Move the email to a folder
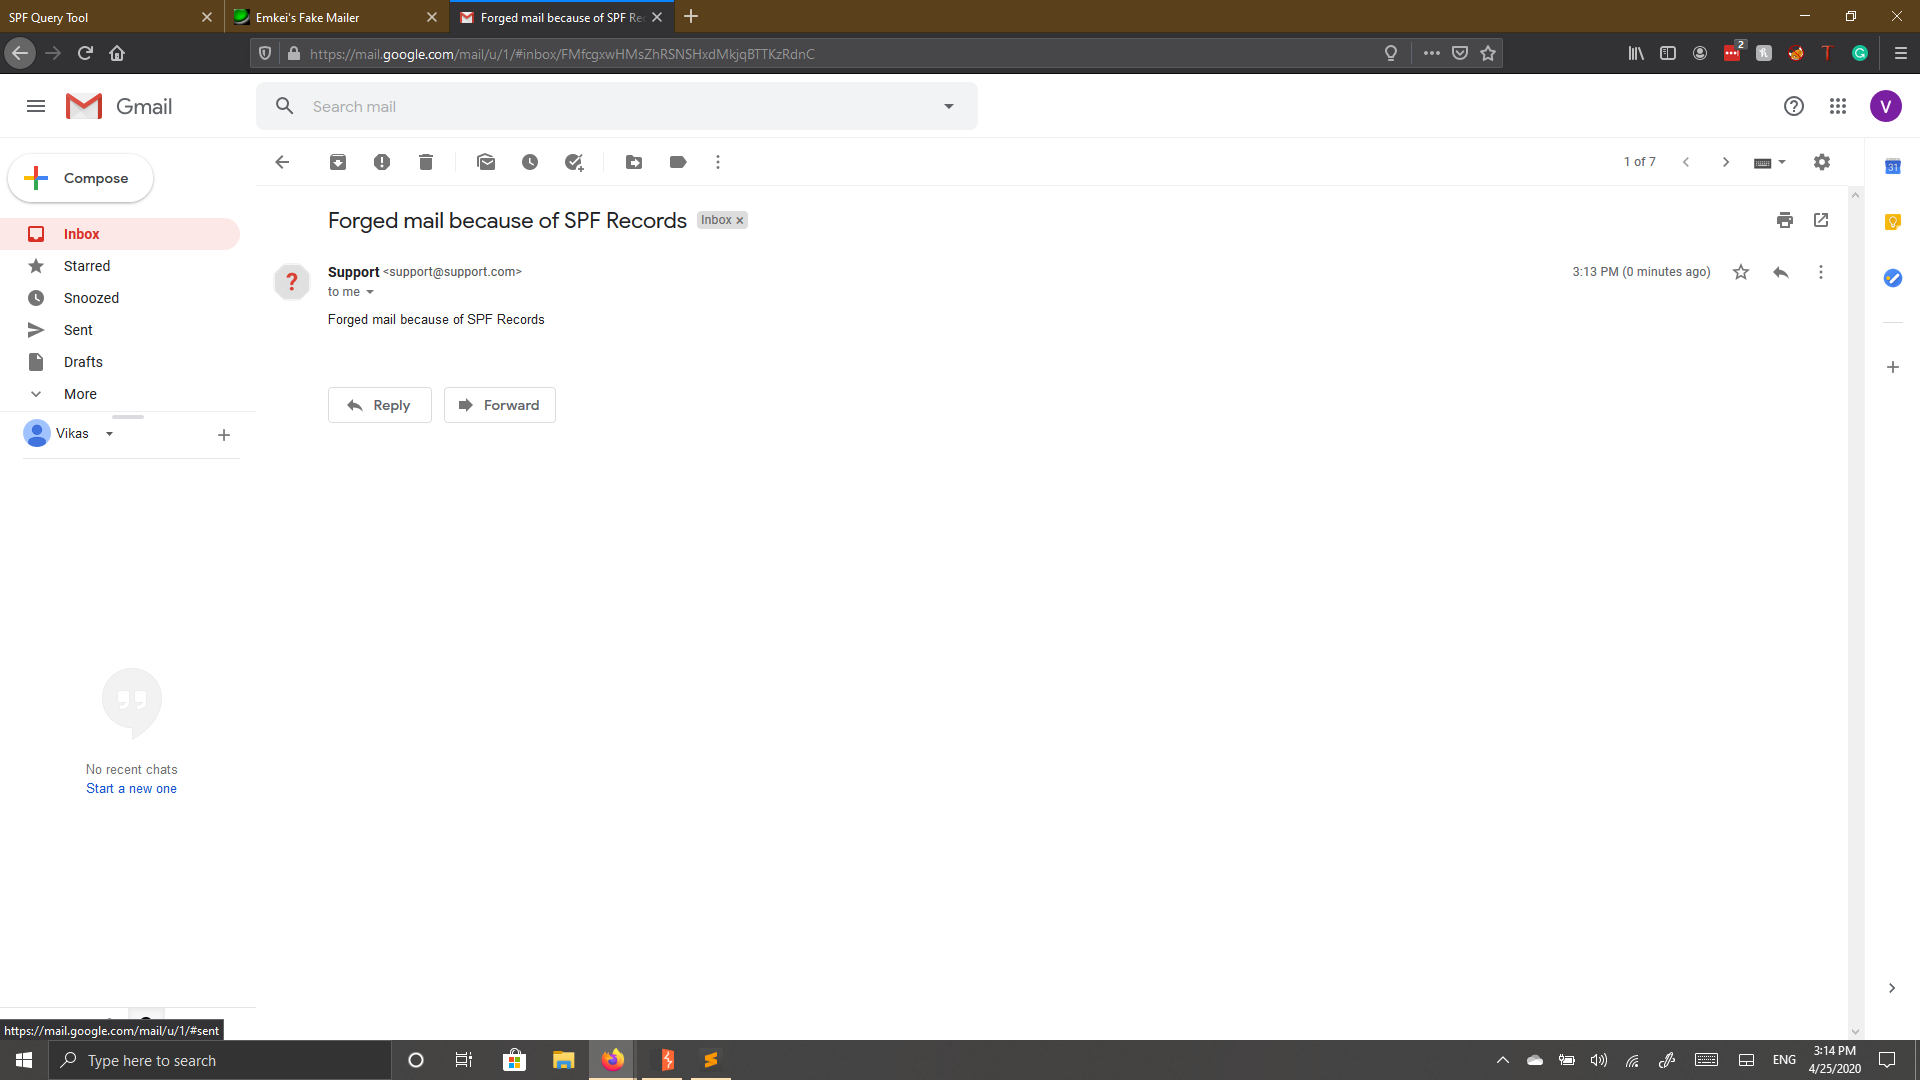 (633, 161)
